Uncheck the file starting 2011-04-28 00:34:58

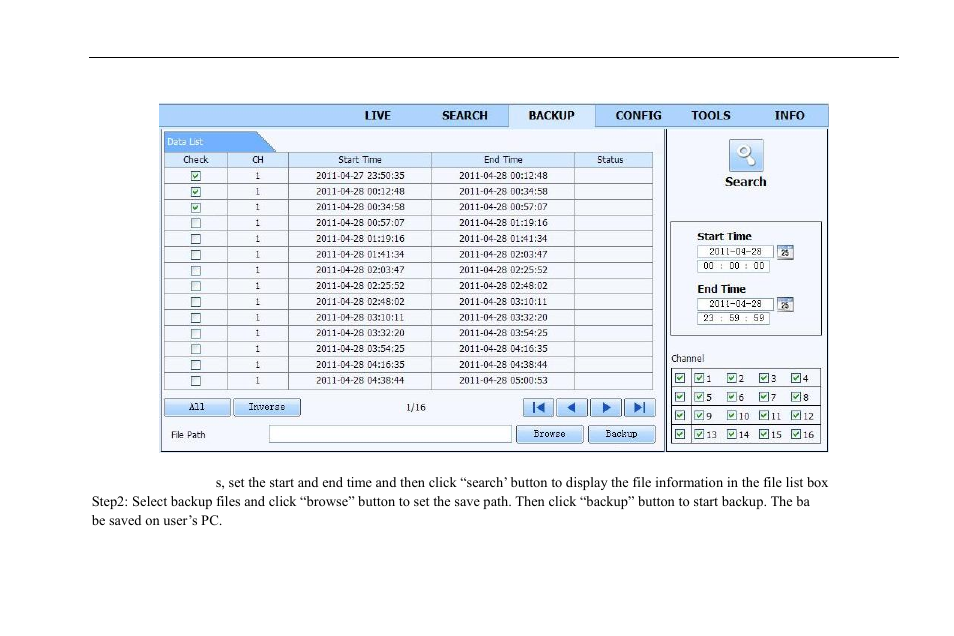coord(195,208)
